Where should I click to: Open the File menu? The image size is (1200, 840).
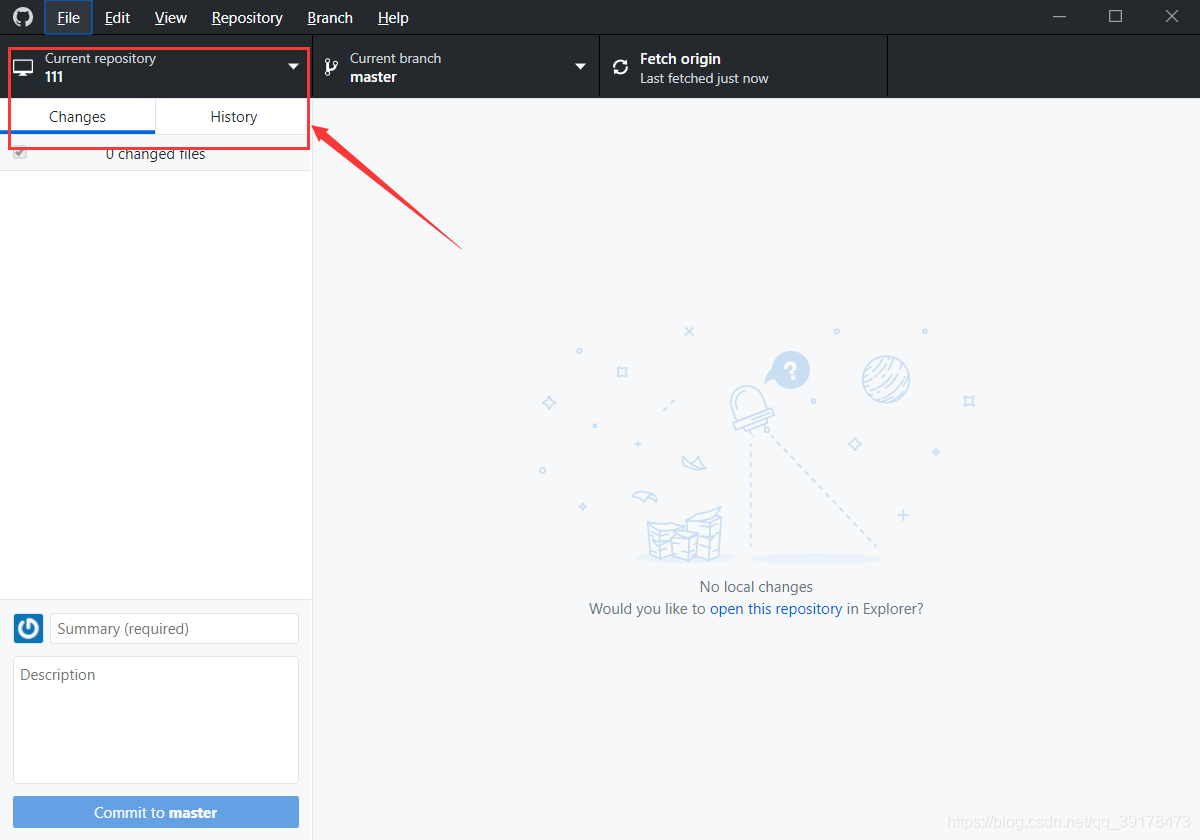68,18
